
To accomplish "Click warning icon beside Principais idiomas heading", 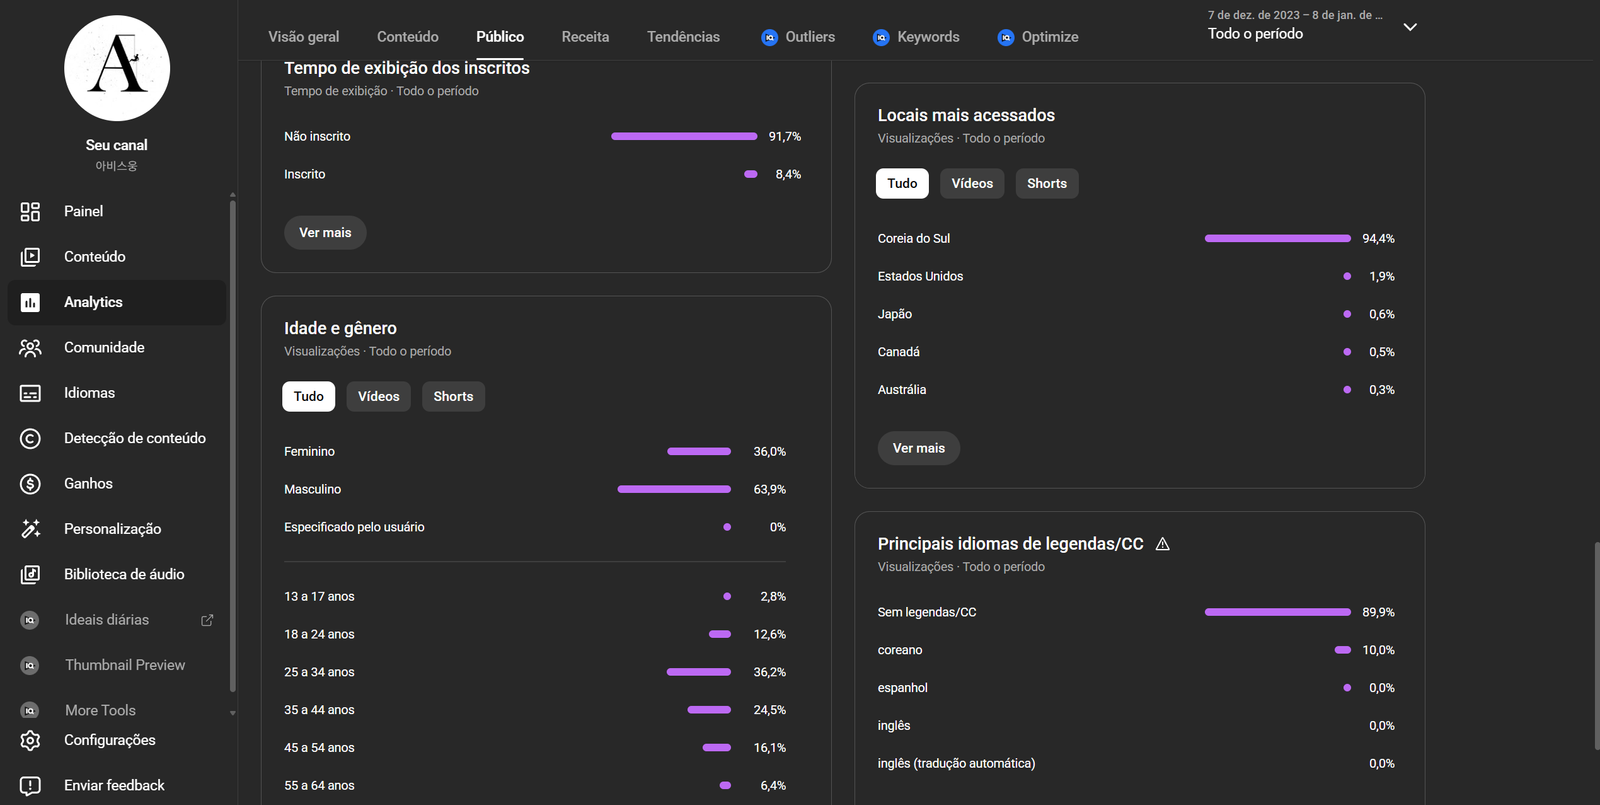I will click(1162, 544).
